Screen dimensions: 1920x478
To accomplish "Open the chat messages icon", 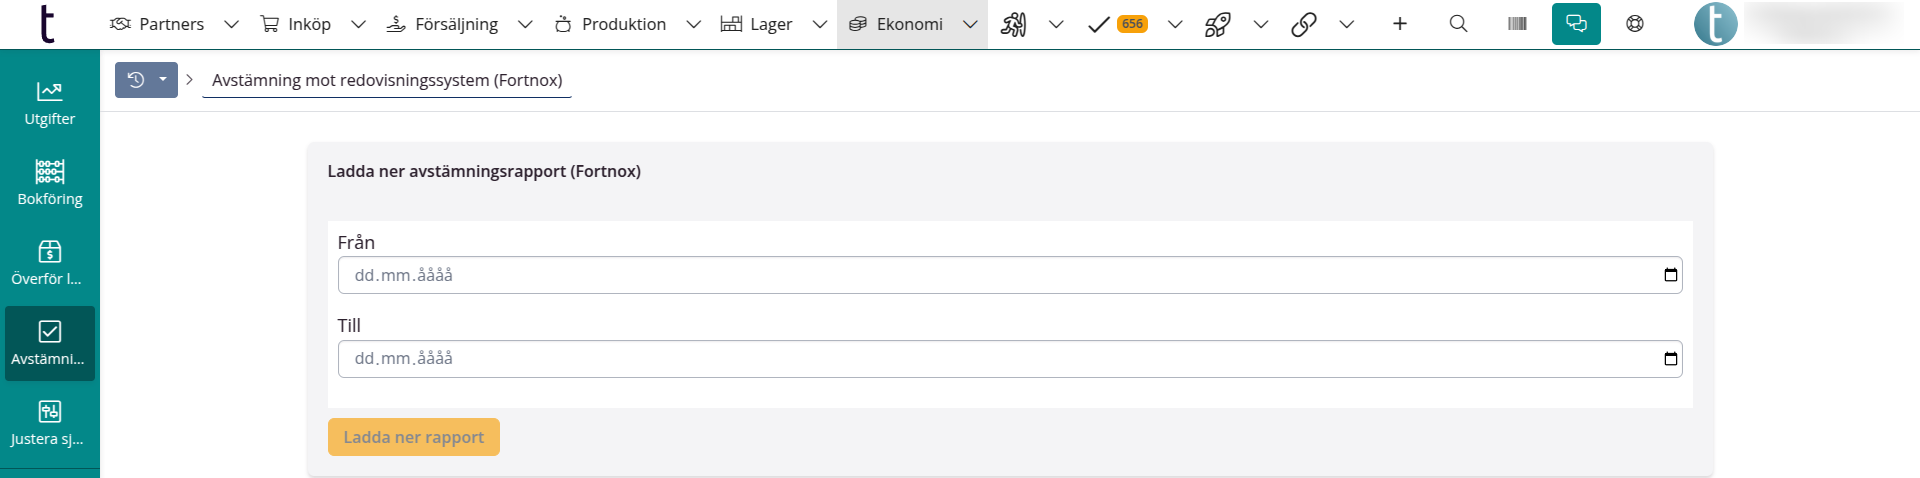I will point(1576,24).
